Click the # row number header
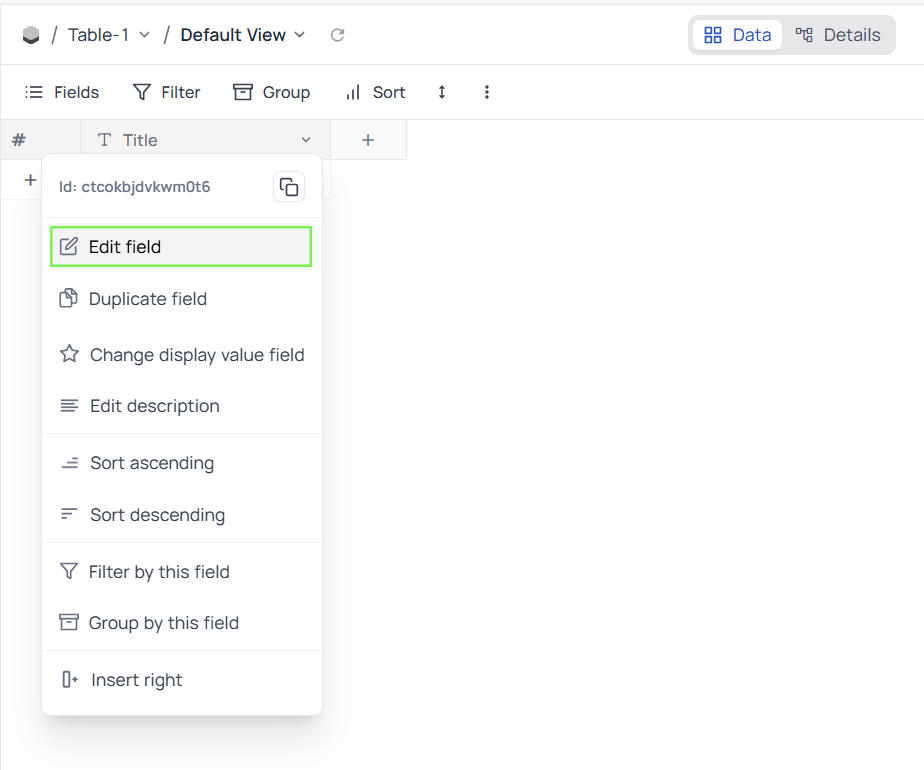Screen dimensions: 924x770 tap(19, 140)
